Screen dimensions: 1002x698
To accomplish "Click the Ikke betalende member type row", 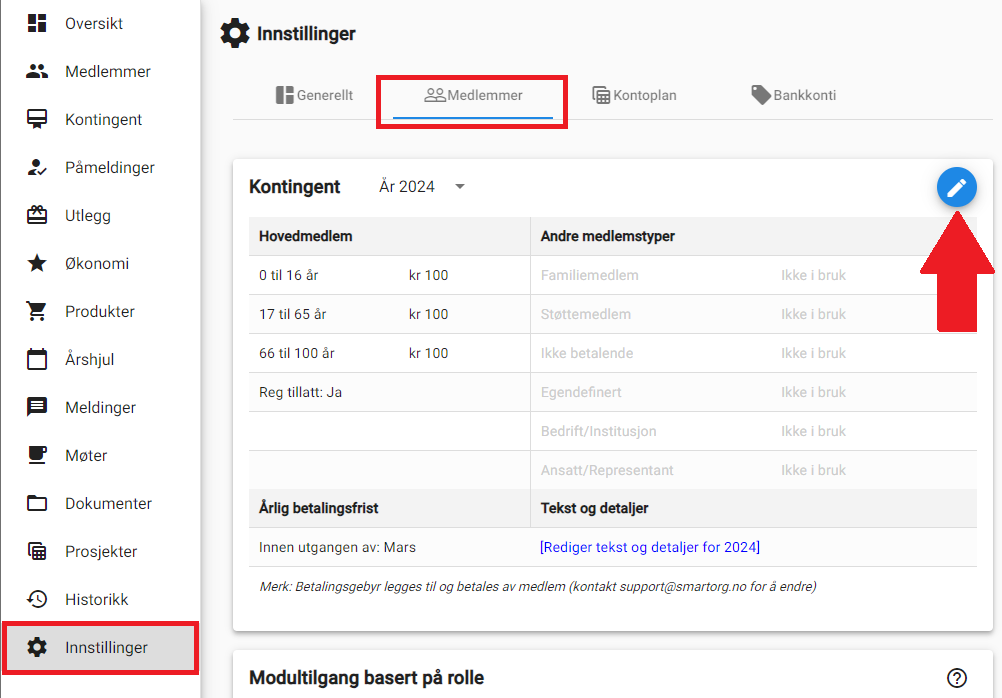I will coord(753,353).
